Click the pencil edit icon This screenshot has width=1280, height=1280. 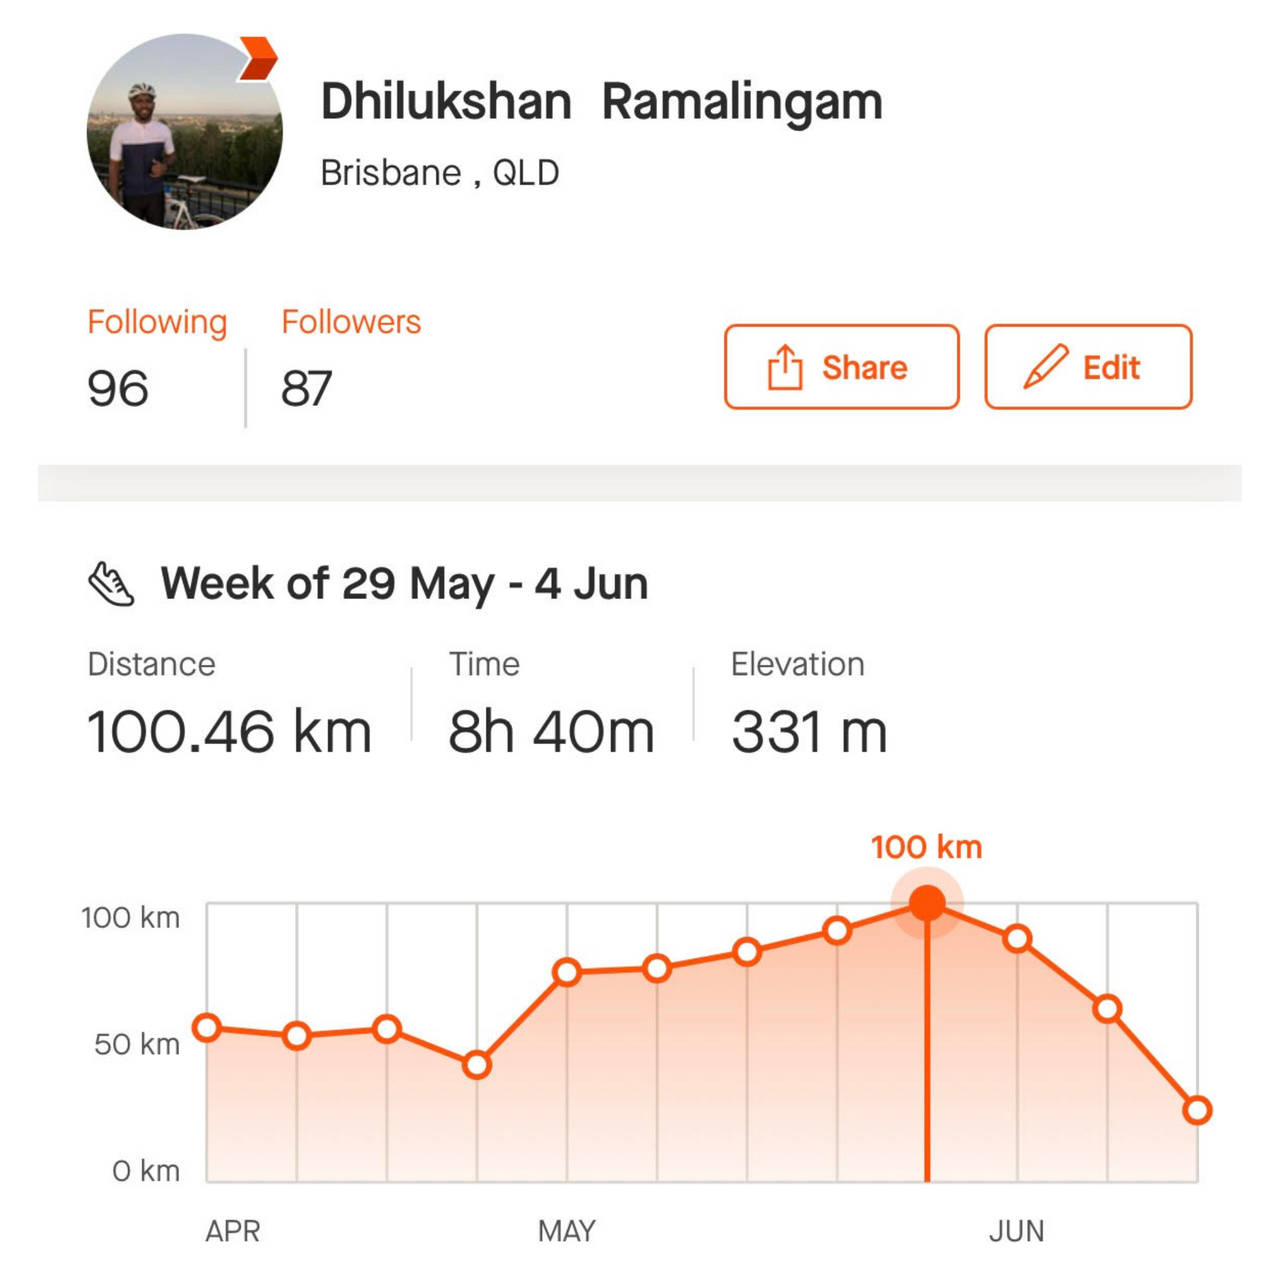pyautogui.click(x=1045, y=367)
